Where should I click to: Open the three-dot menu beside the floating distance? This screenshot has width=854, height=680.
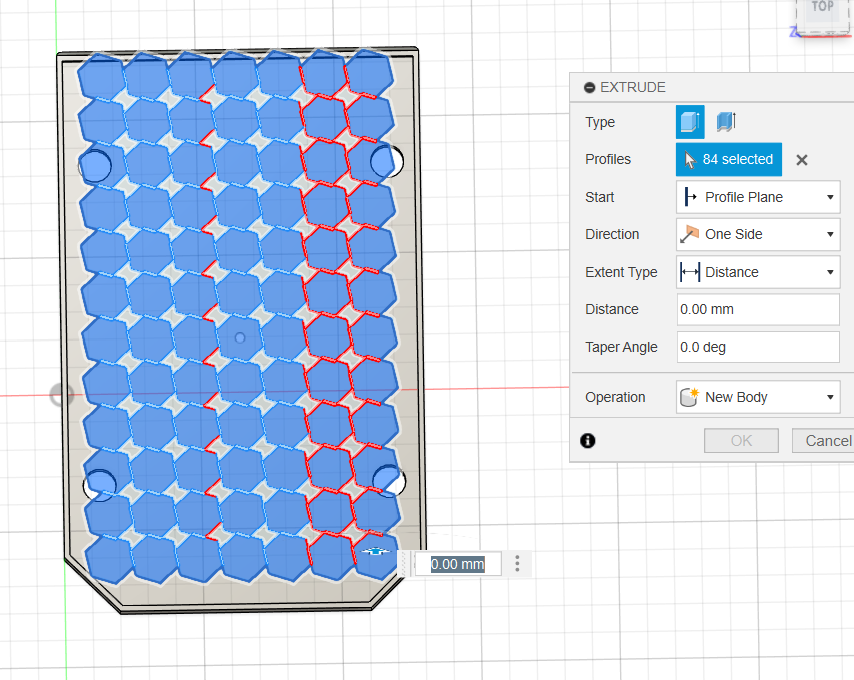pos(517,564)
